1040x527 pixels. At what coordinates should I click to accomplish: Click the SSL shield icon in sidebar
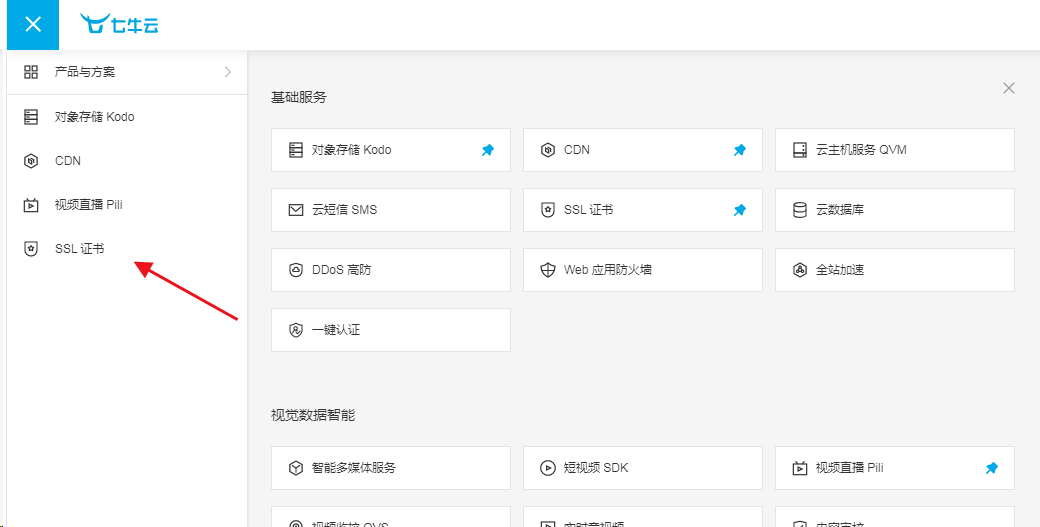31,249
